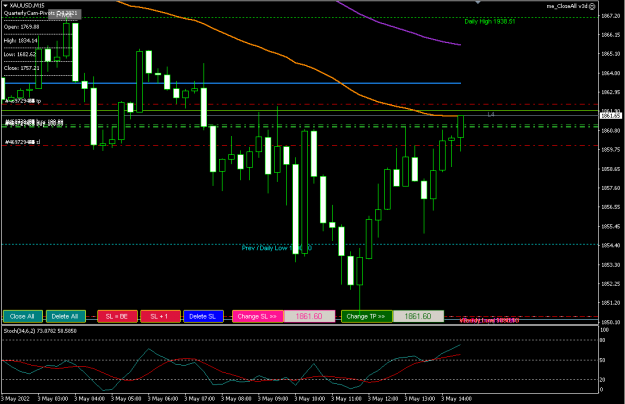Select the Prev / Daily Low label
Viewport: 625px width, 404px height.
point(277,248)
